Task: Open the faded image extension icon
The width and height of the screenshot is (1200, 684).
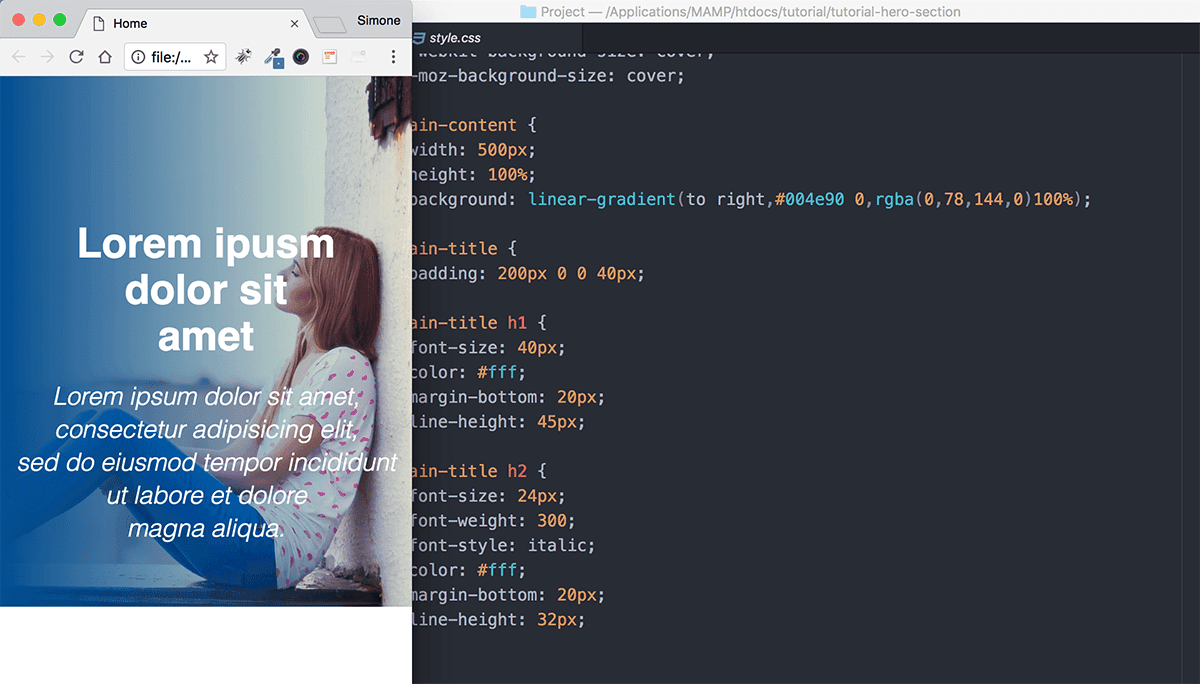Action: tap(359, 58)
